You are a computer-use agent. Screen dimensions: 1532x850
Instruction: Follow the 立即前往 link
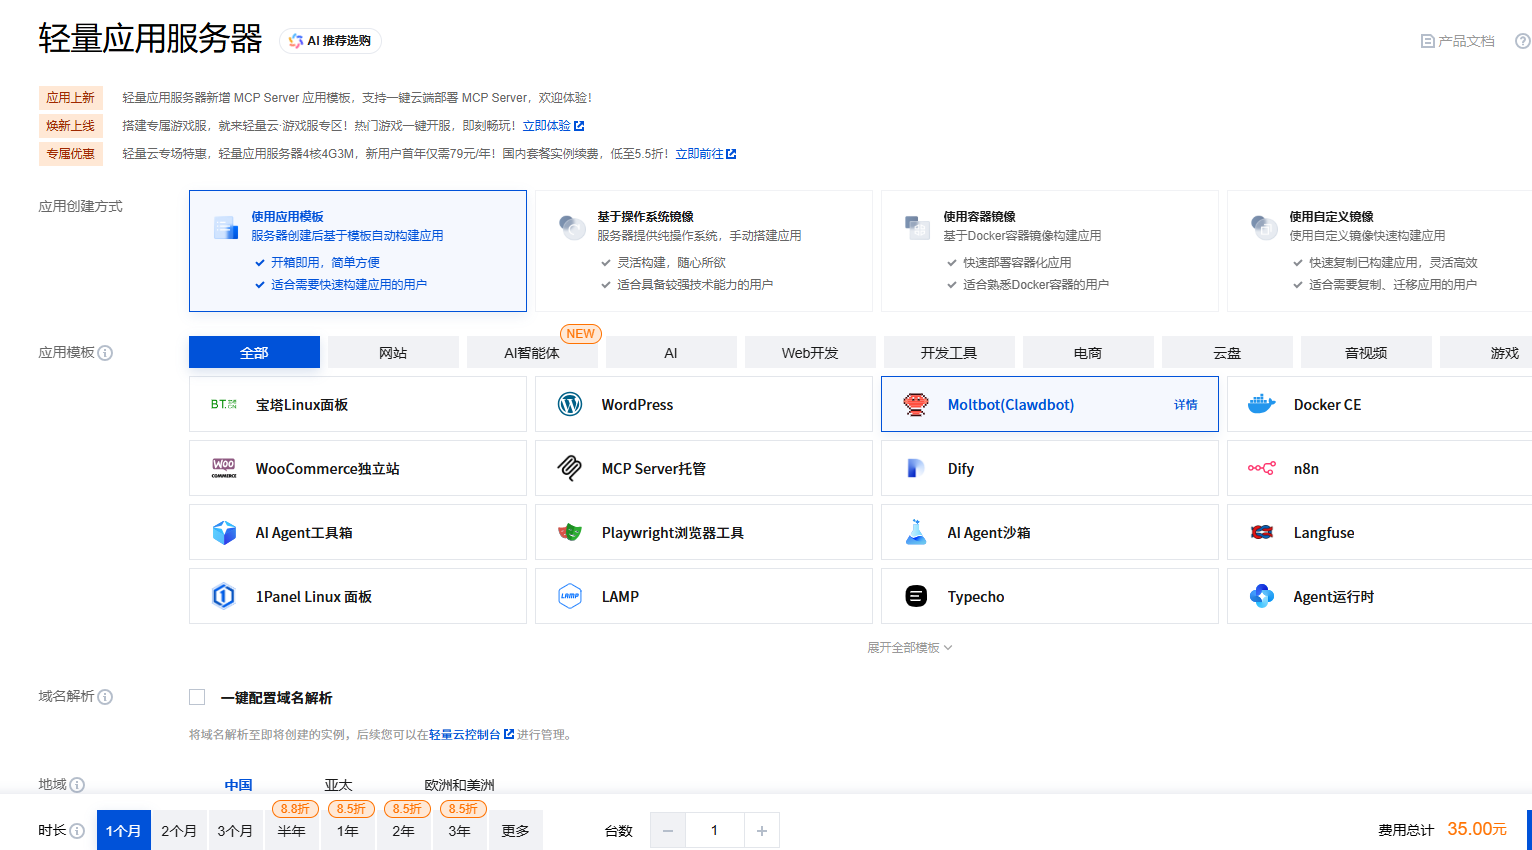(706, 154)
